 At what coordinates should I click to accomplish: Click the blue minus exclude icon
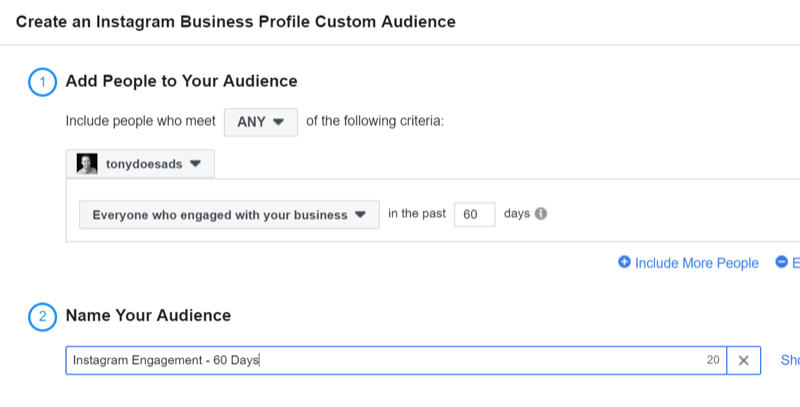[780, 263]
